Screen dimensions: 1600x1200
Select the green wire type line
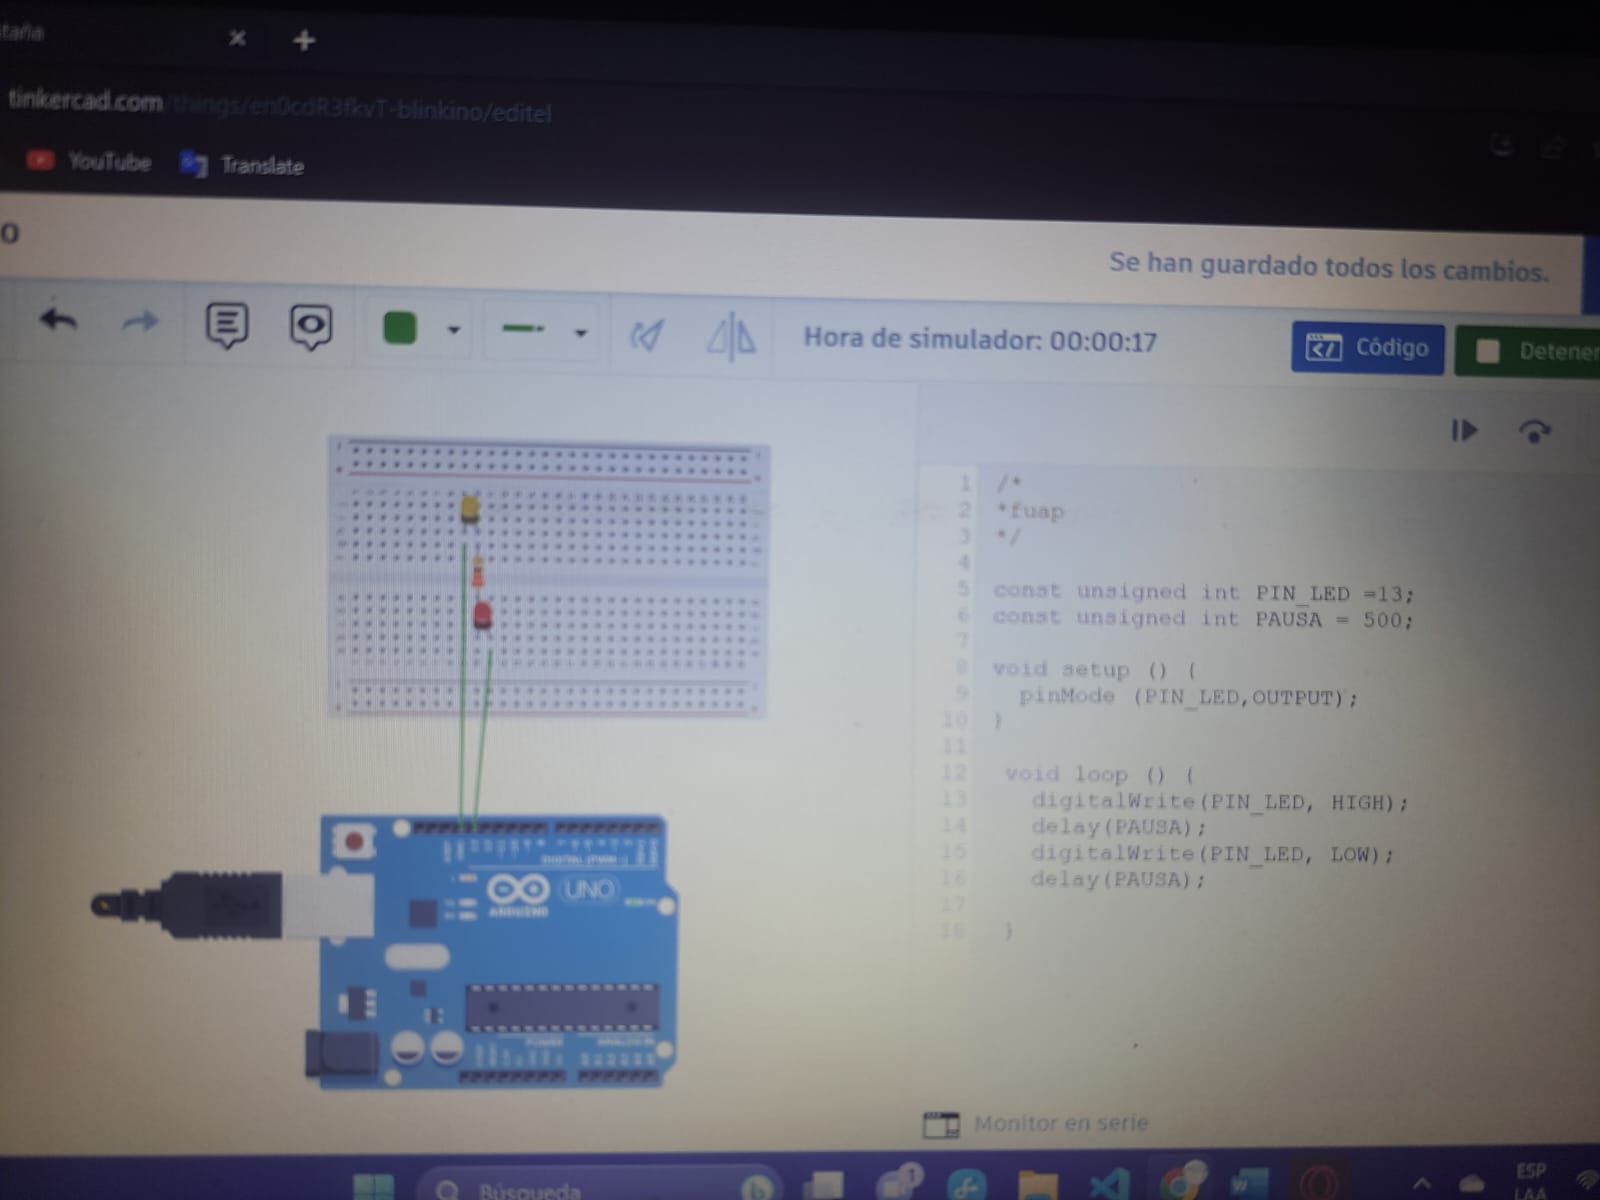click(523, 329)
